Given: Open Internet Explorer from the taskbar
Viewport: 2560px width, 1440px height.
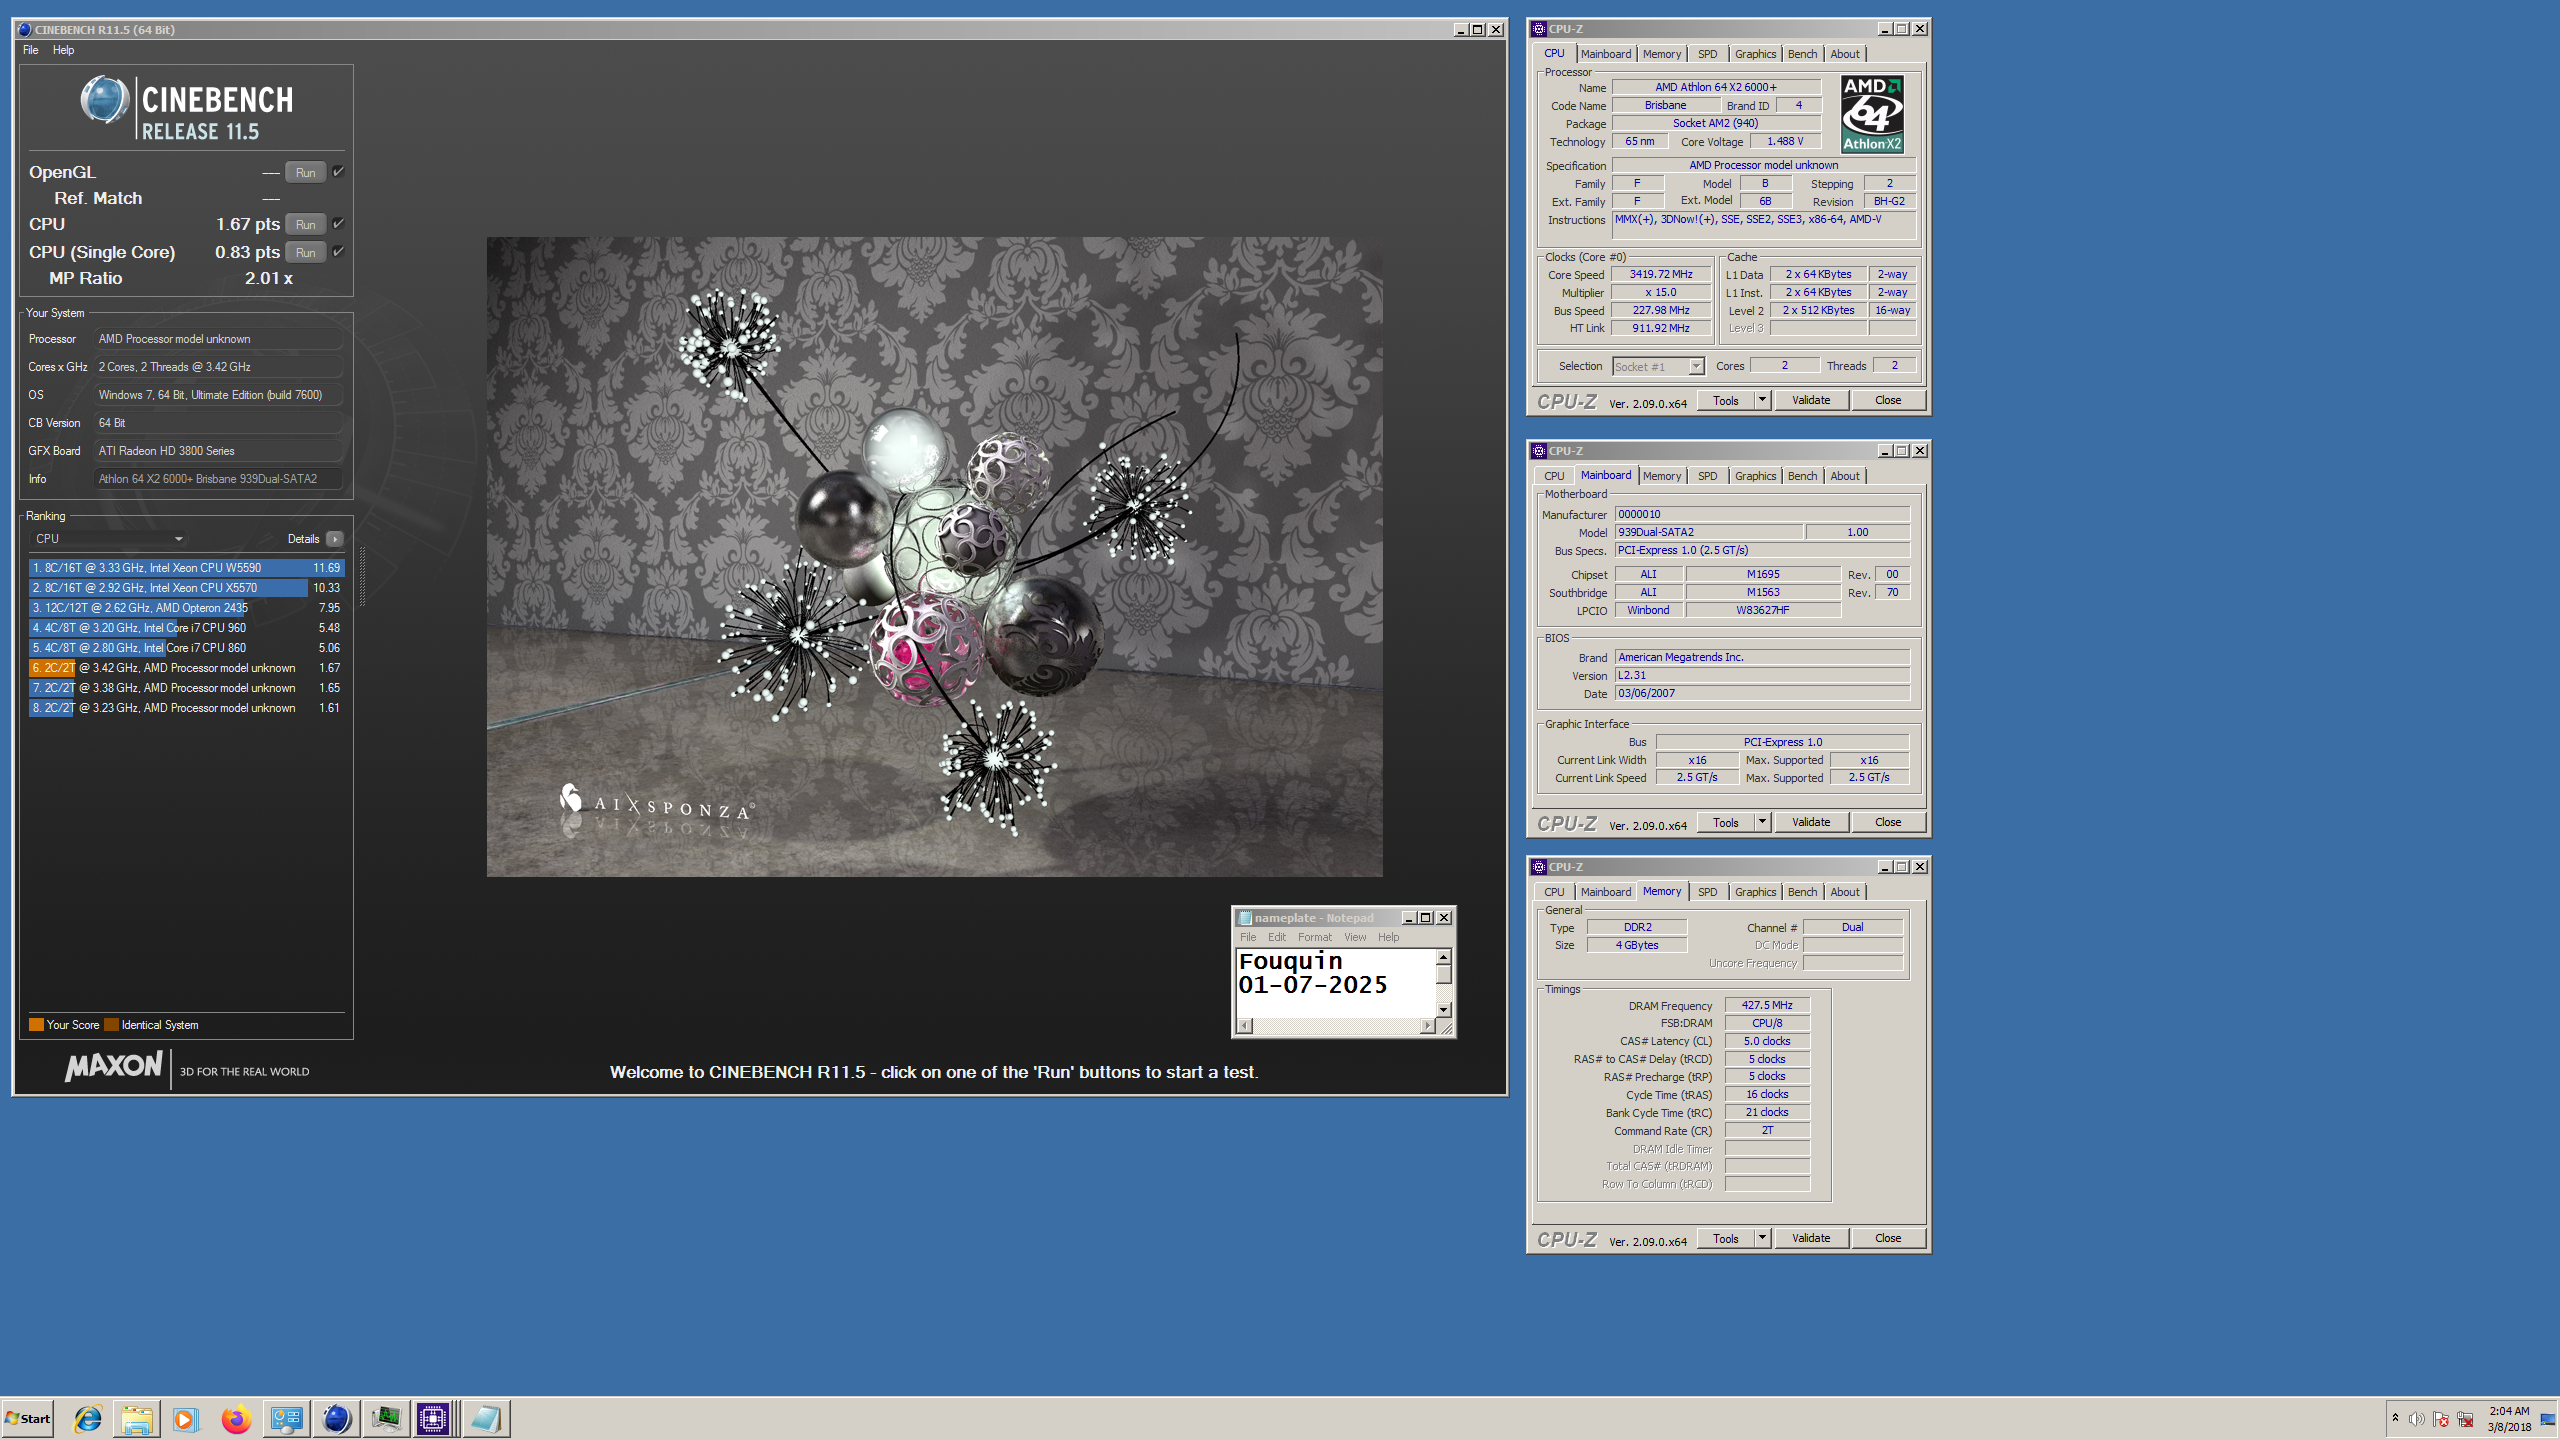Looking at the screenshot, I should tap(88, 1418).
